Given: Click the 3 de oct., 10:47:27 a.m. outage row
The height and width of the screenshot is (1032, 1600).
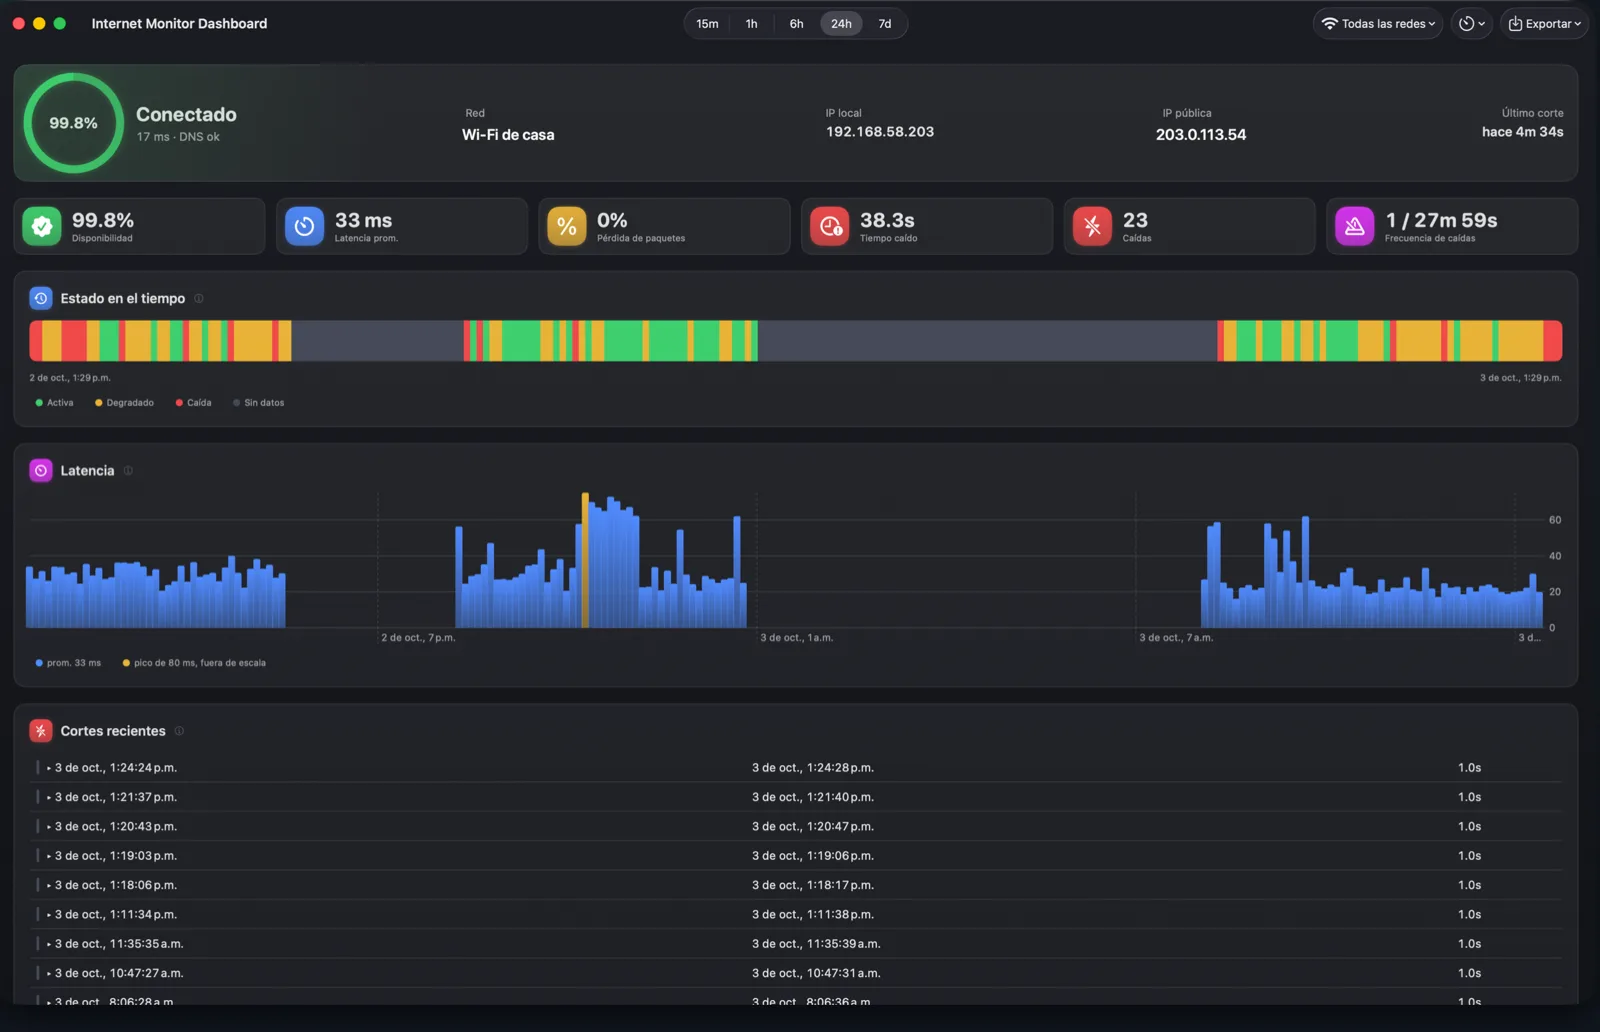Looking at the screenshot, I should coord(796,973).
